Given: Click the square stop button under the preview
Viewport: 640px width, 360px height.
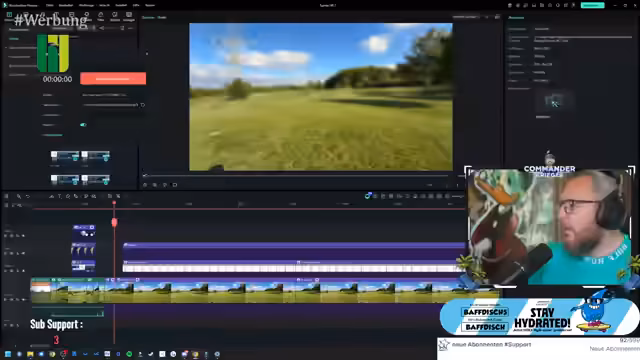Looking at the screenshot, I should pos(175,185).
